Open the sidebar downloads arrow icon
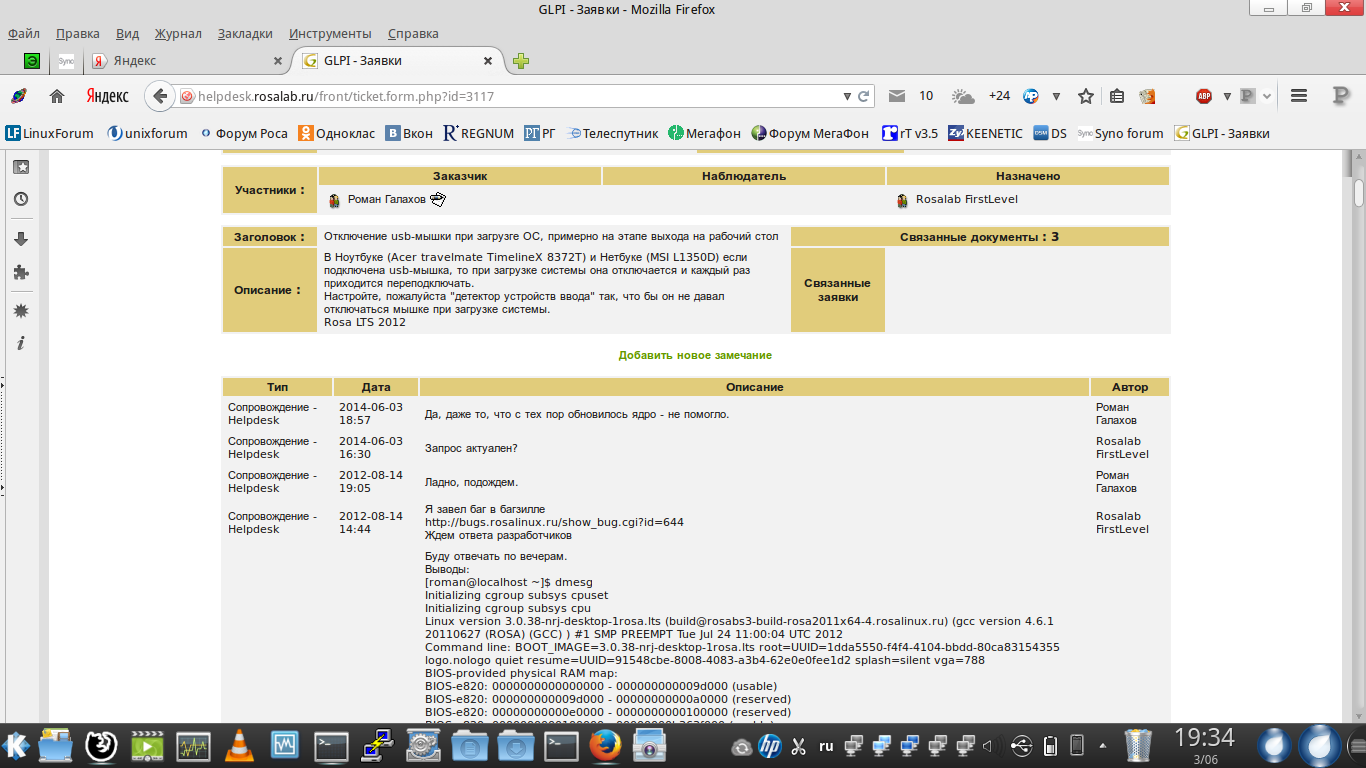Viewport: 1366px width, 768px height. pos(20,239)
